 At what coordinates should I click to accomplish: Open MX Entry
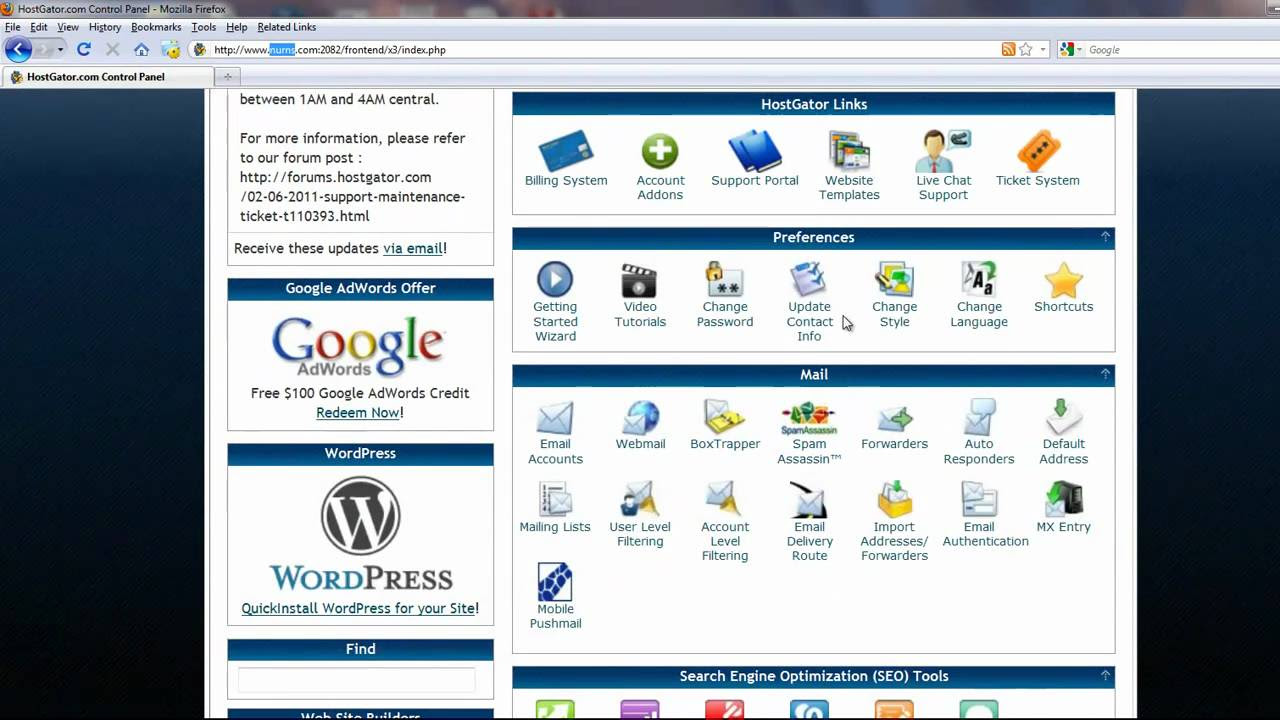click(x=1063, y=508)
